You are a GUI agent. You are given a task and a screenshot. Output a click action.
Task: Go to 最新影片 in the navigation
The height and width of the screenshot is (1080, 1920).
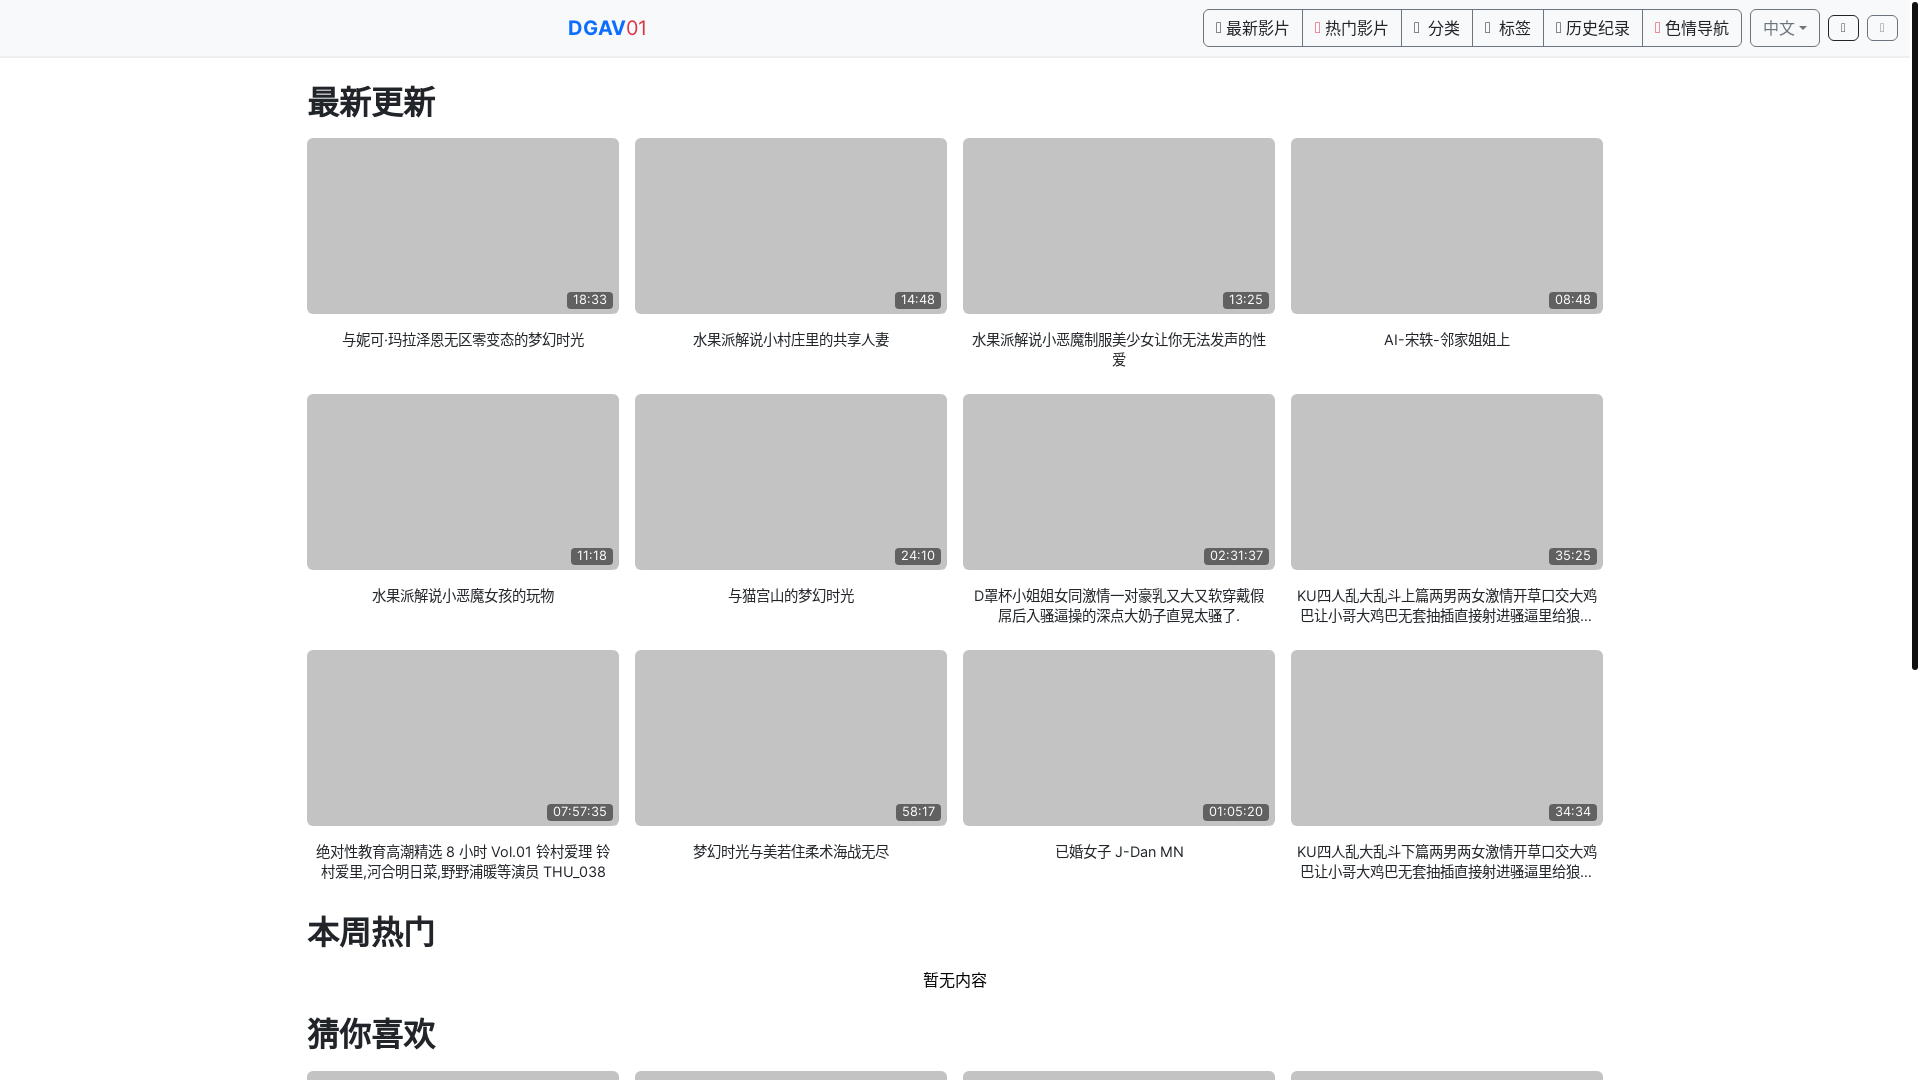pyautogui.click(x=1252, y=28)
